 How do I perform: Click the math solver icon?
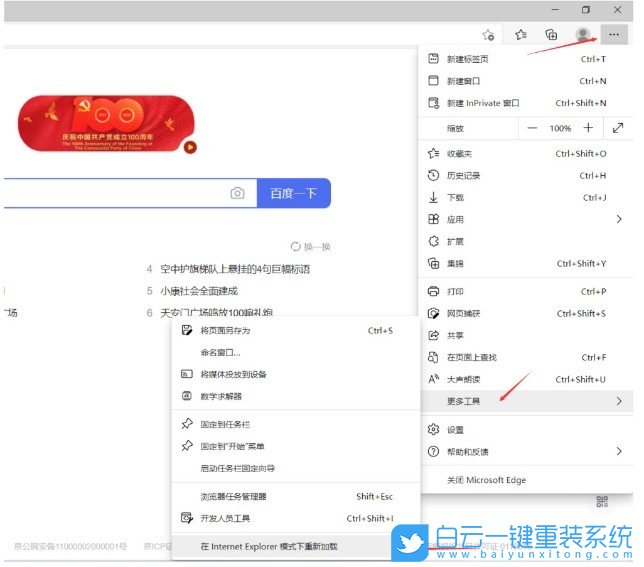click(x=187, y=396)
